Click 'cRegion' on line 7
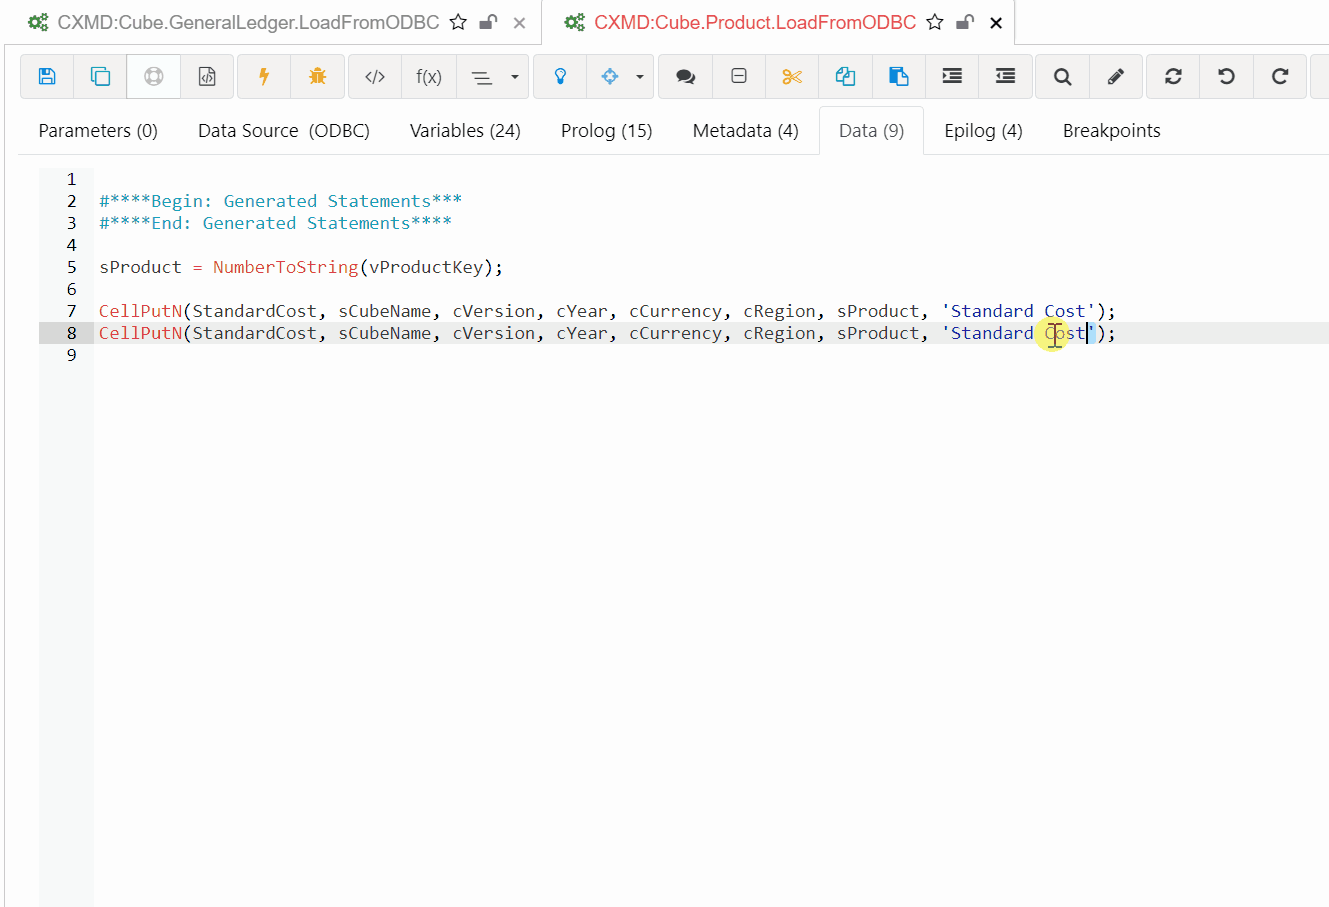The image size is (1329, 907). pos(779,311)
